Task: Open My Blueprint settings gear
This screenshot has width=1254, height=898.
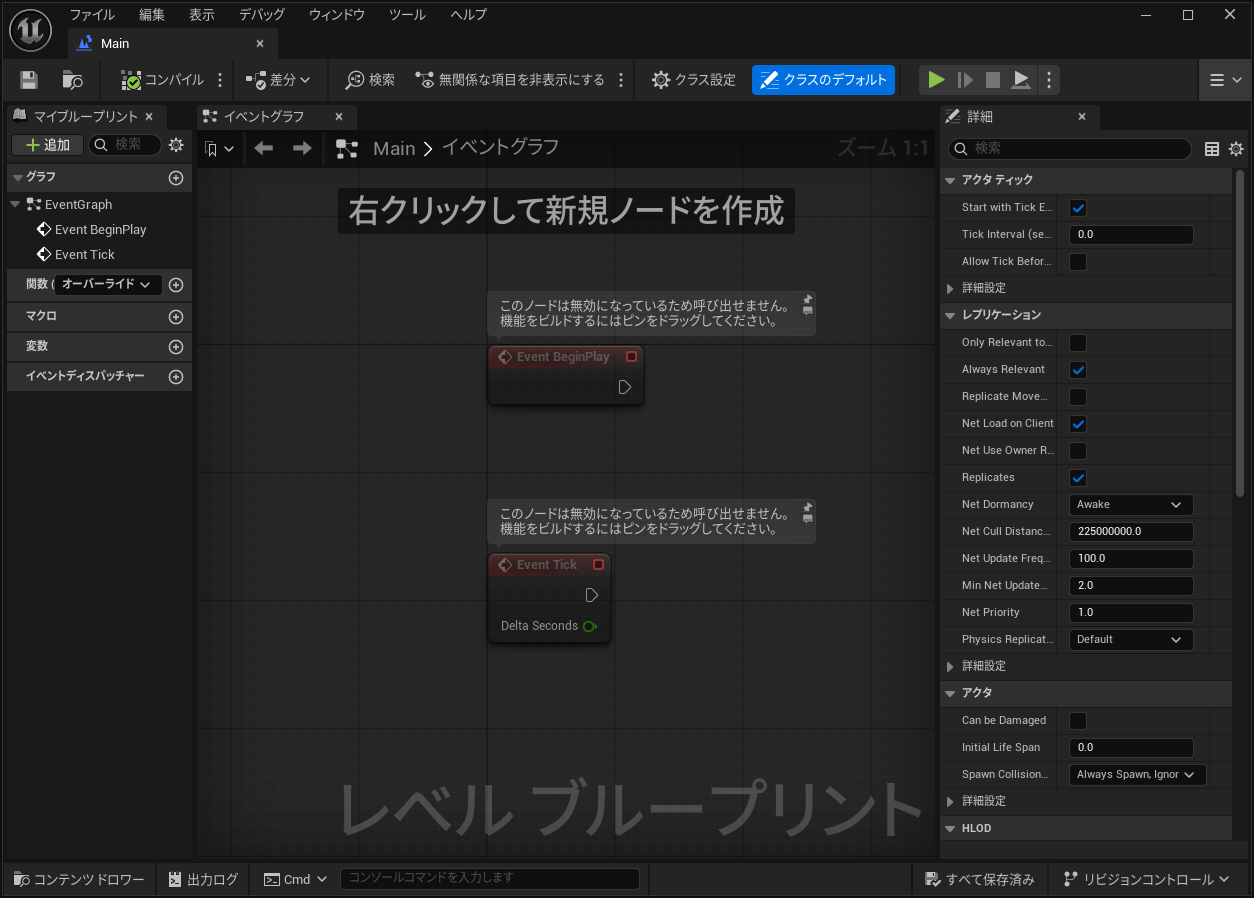Action: coord(176,145)
